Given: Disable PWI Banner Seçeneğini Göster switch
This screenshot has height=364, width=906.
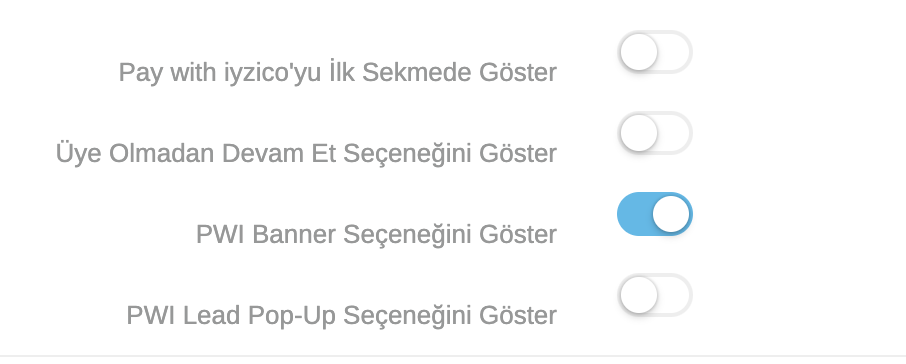Looking at the screenshot, I should pyautogui.click(x=655, y=214).
